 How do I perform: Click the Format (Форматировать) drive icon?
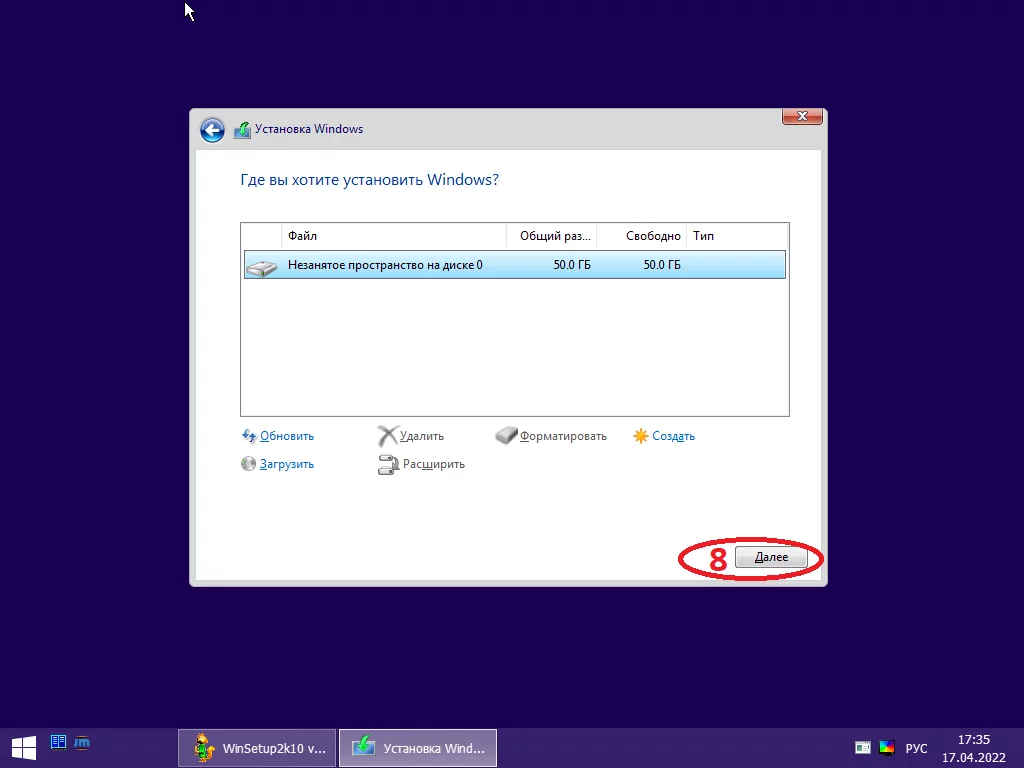(x=506, y=436)
